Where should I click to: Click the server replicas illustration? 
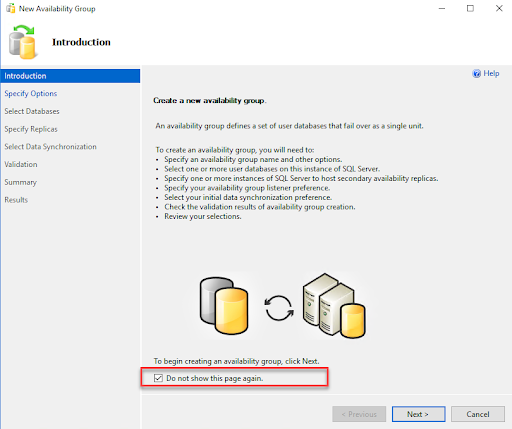coord(334,306)
